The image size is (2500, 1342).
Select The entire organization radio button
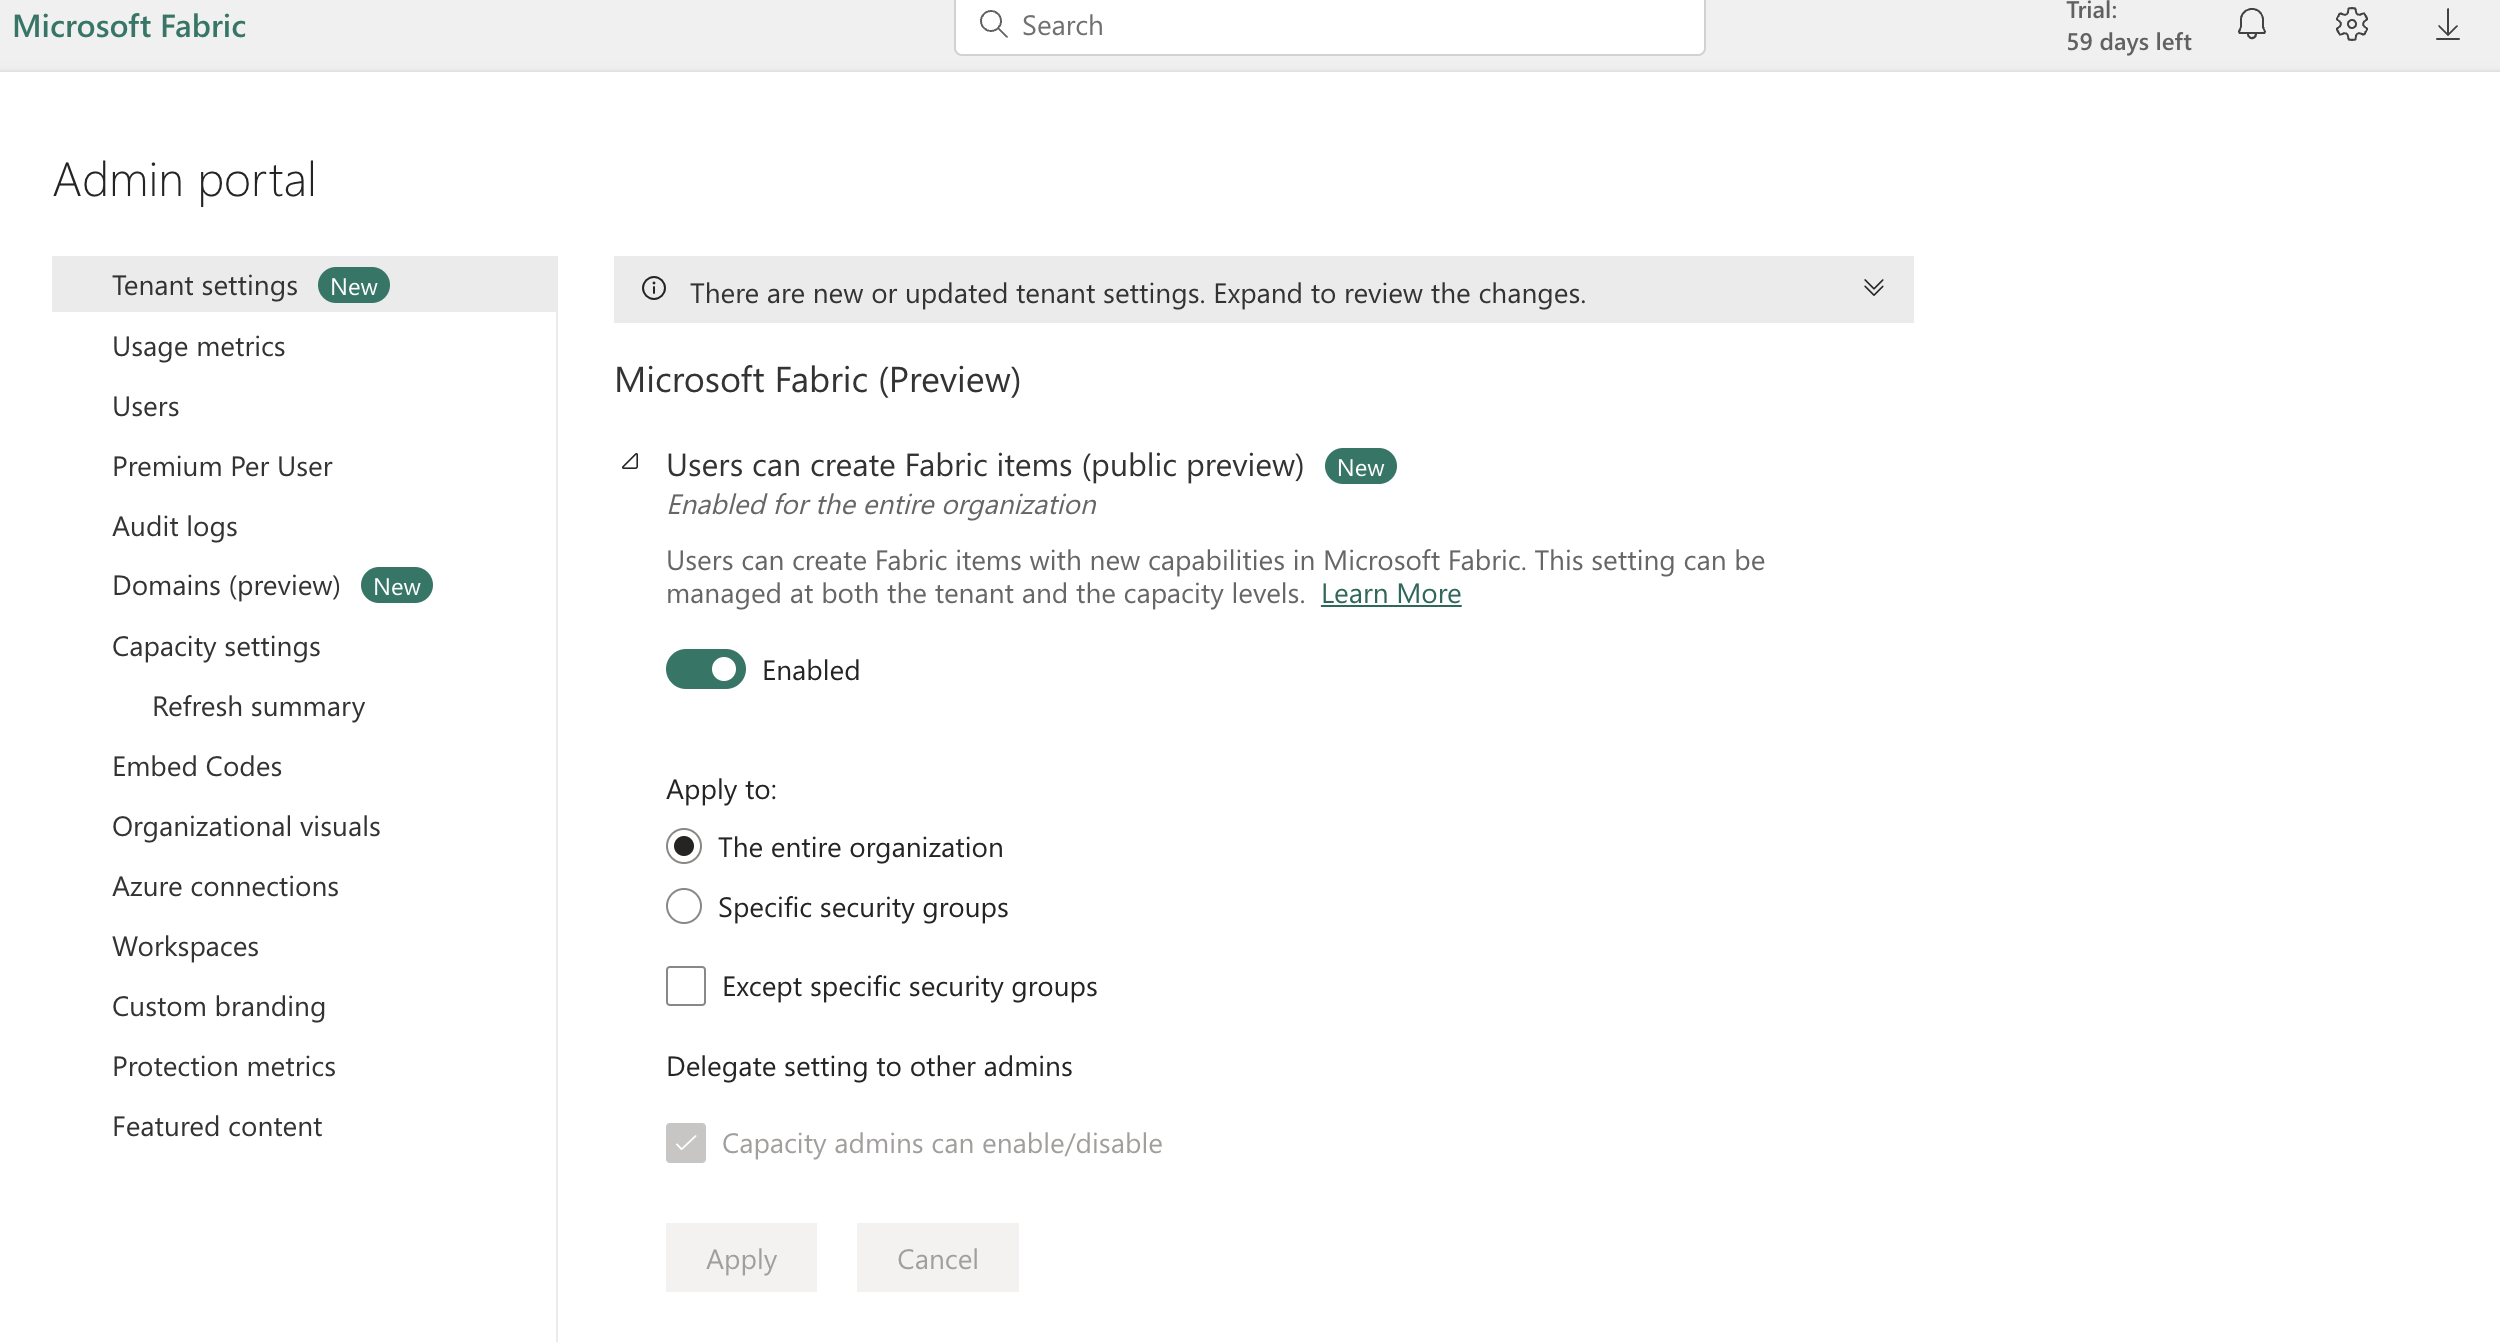[x=684, y=847]
